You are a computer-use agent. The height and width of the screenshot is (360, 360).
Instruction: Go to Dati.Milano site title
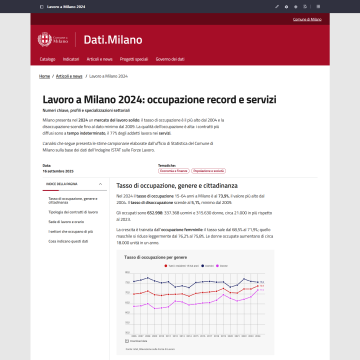tap(113, 40)
